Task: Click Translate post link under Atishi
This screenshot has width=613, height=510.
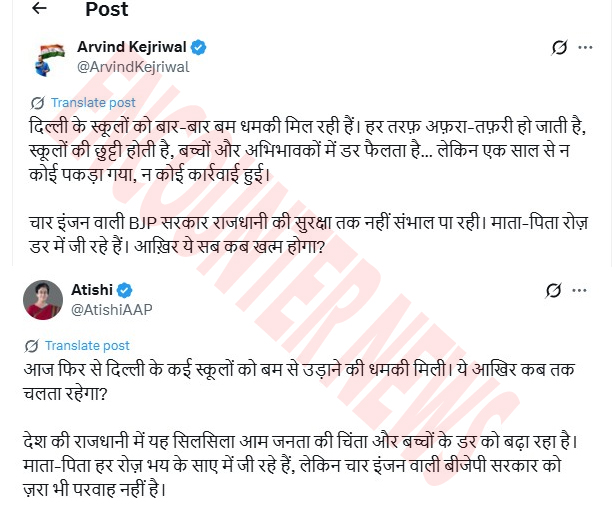Action: point(87,345)
